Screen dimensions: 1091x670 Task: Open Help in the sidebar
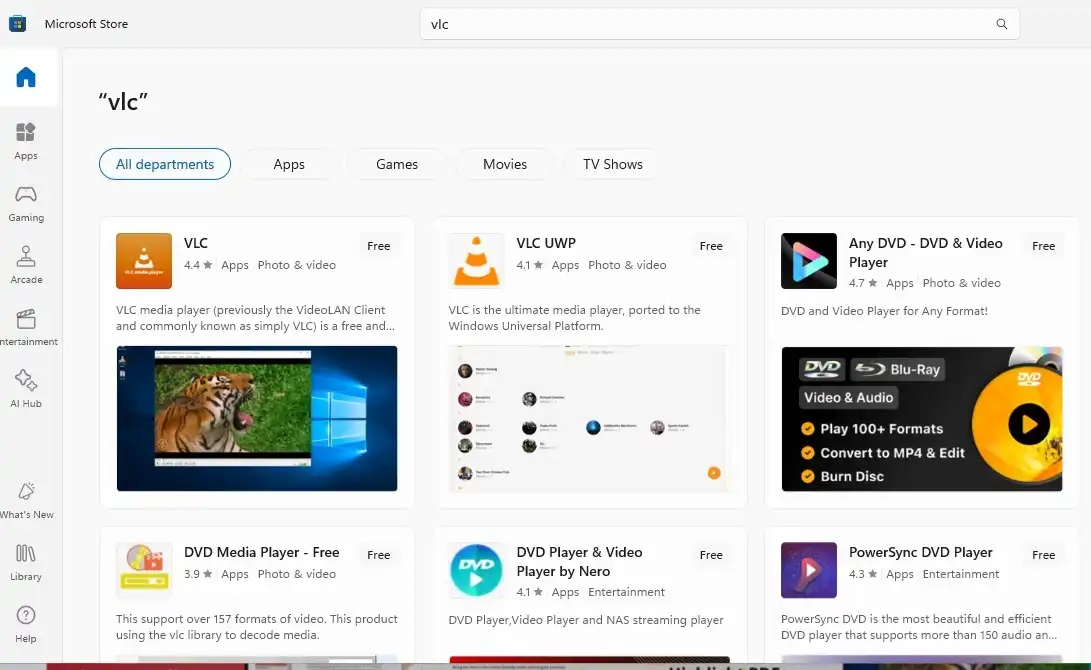point(26,623)
